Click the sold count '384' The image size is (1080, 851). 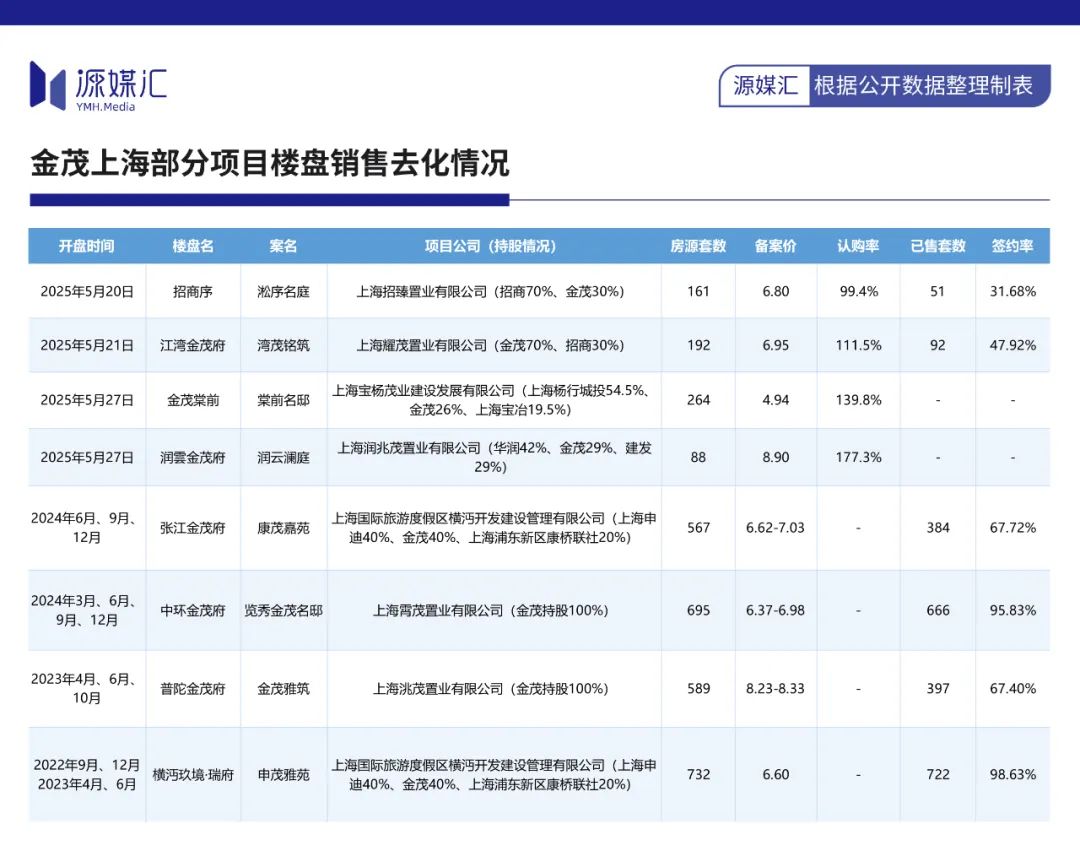pyautogui.click(x=937, y=527)
